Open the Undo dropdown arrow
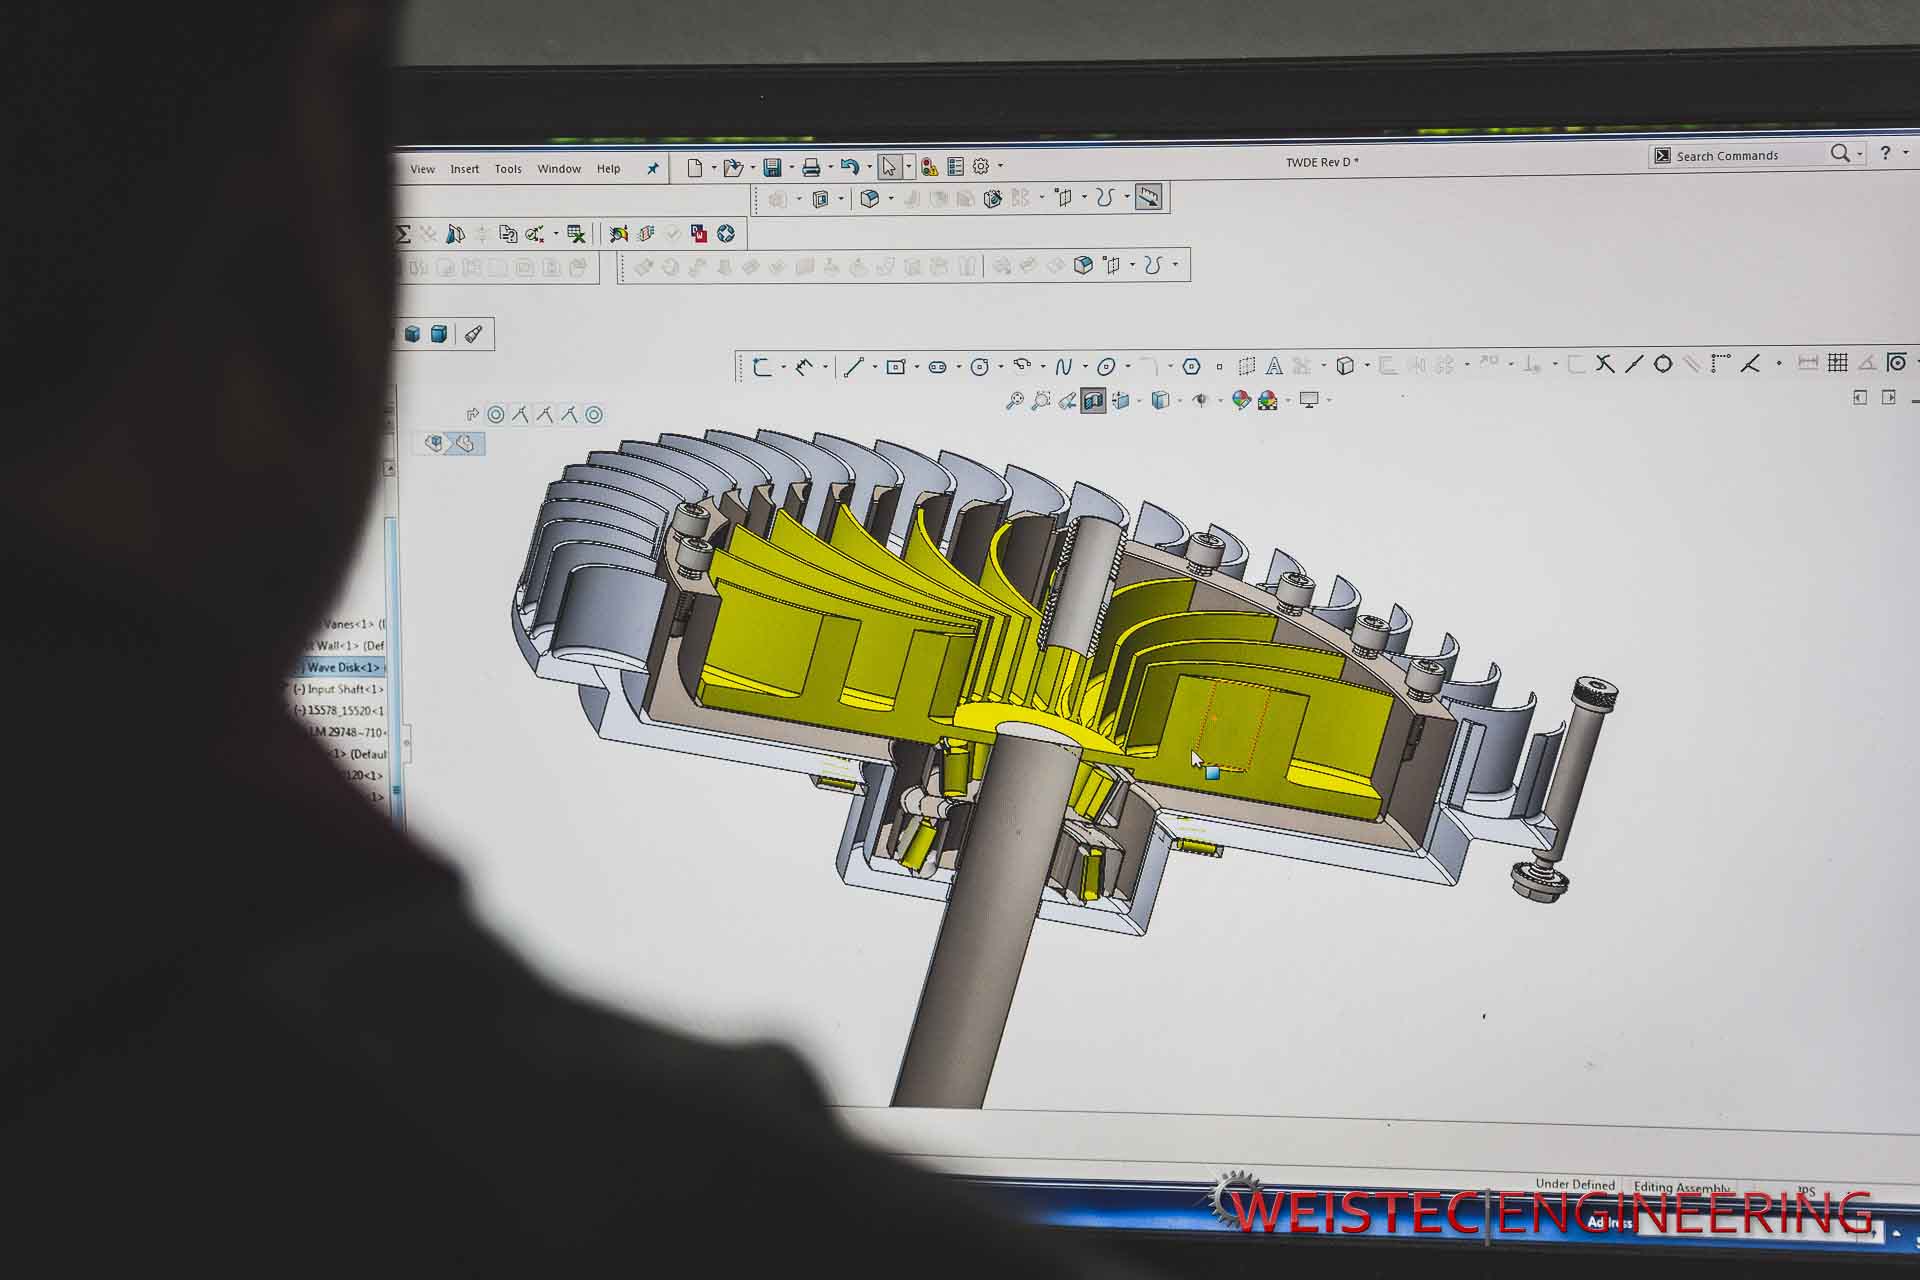Viewport: 1920px width, 1280px height. (x=869, y=168)
